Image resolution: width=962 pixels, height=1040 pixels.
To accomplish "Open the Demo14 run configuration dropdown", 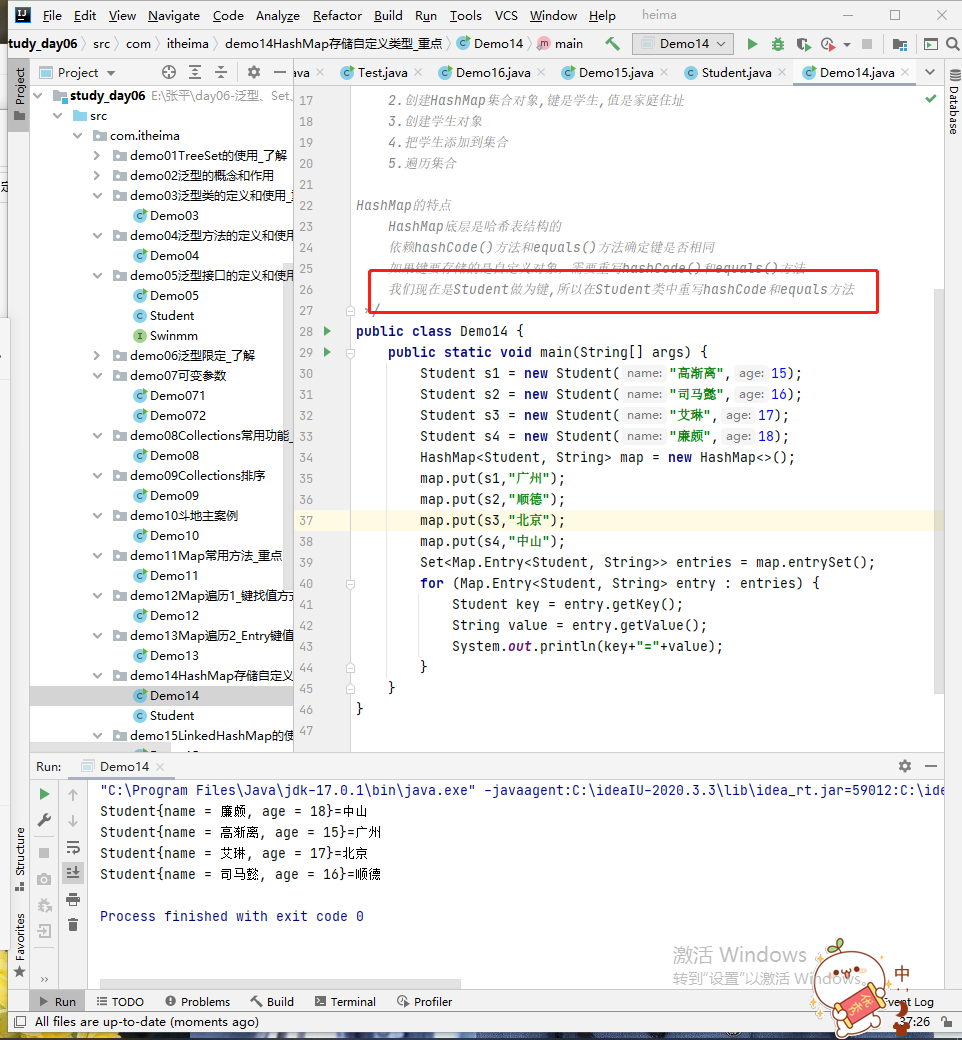I will click(683, 44).
